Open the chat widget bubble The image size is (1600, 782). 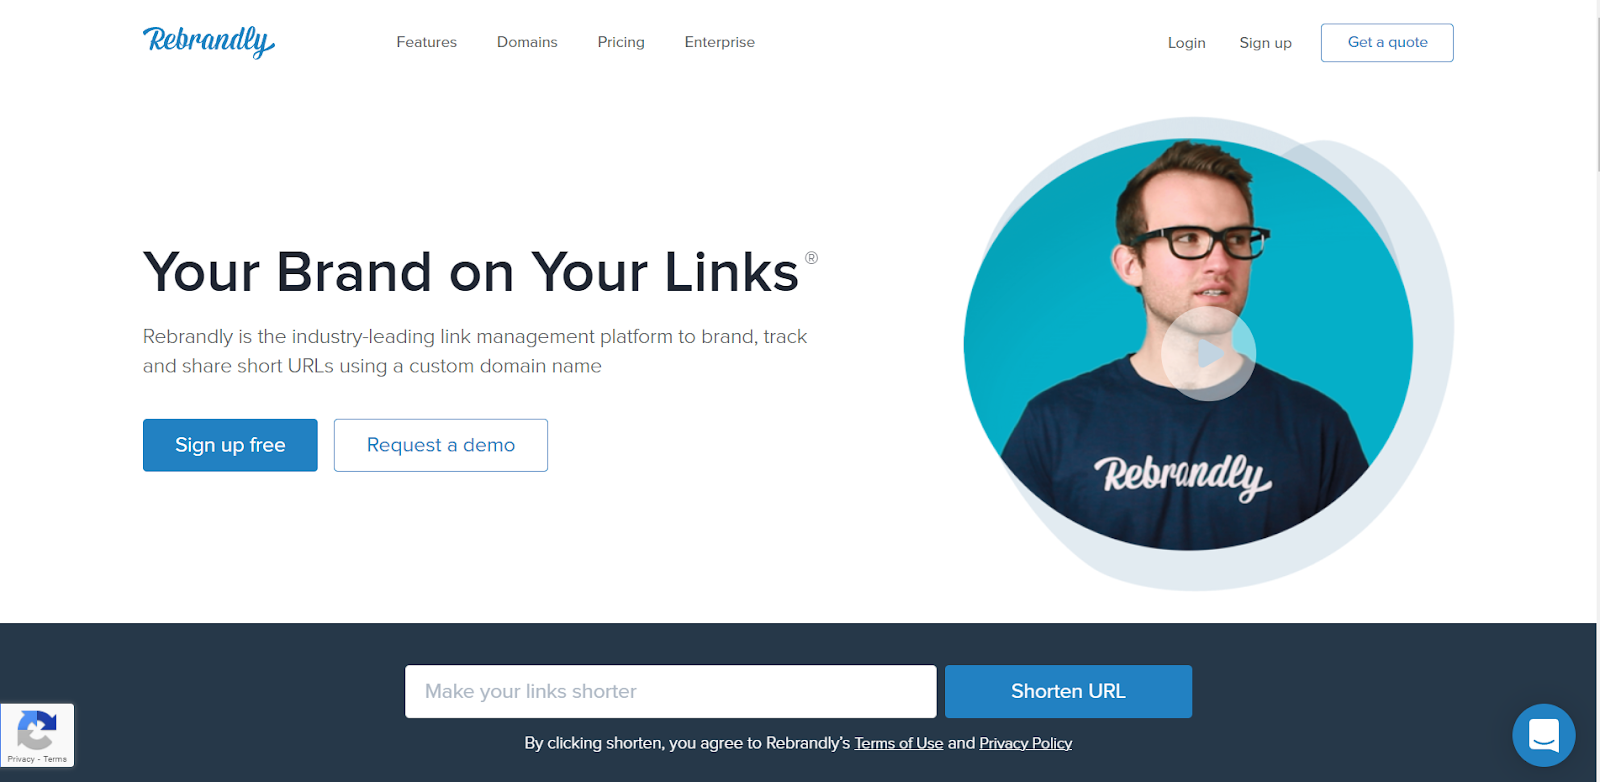(1544, 735)
